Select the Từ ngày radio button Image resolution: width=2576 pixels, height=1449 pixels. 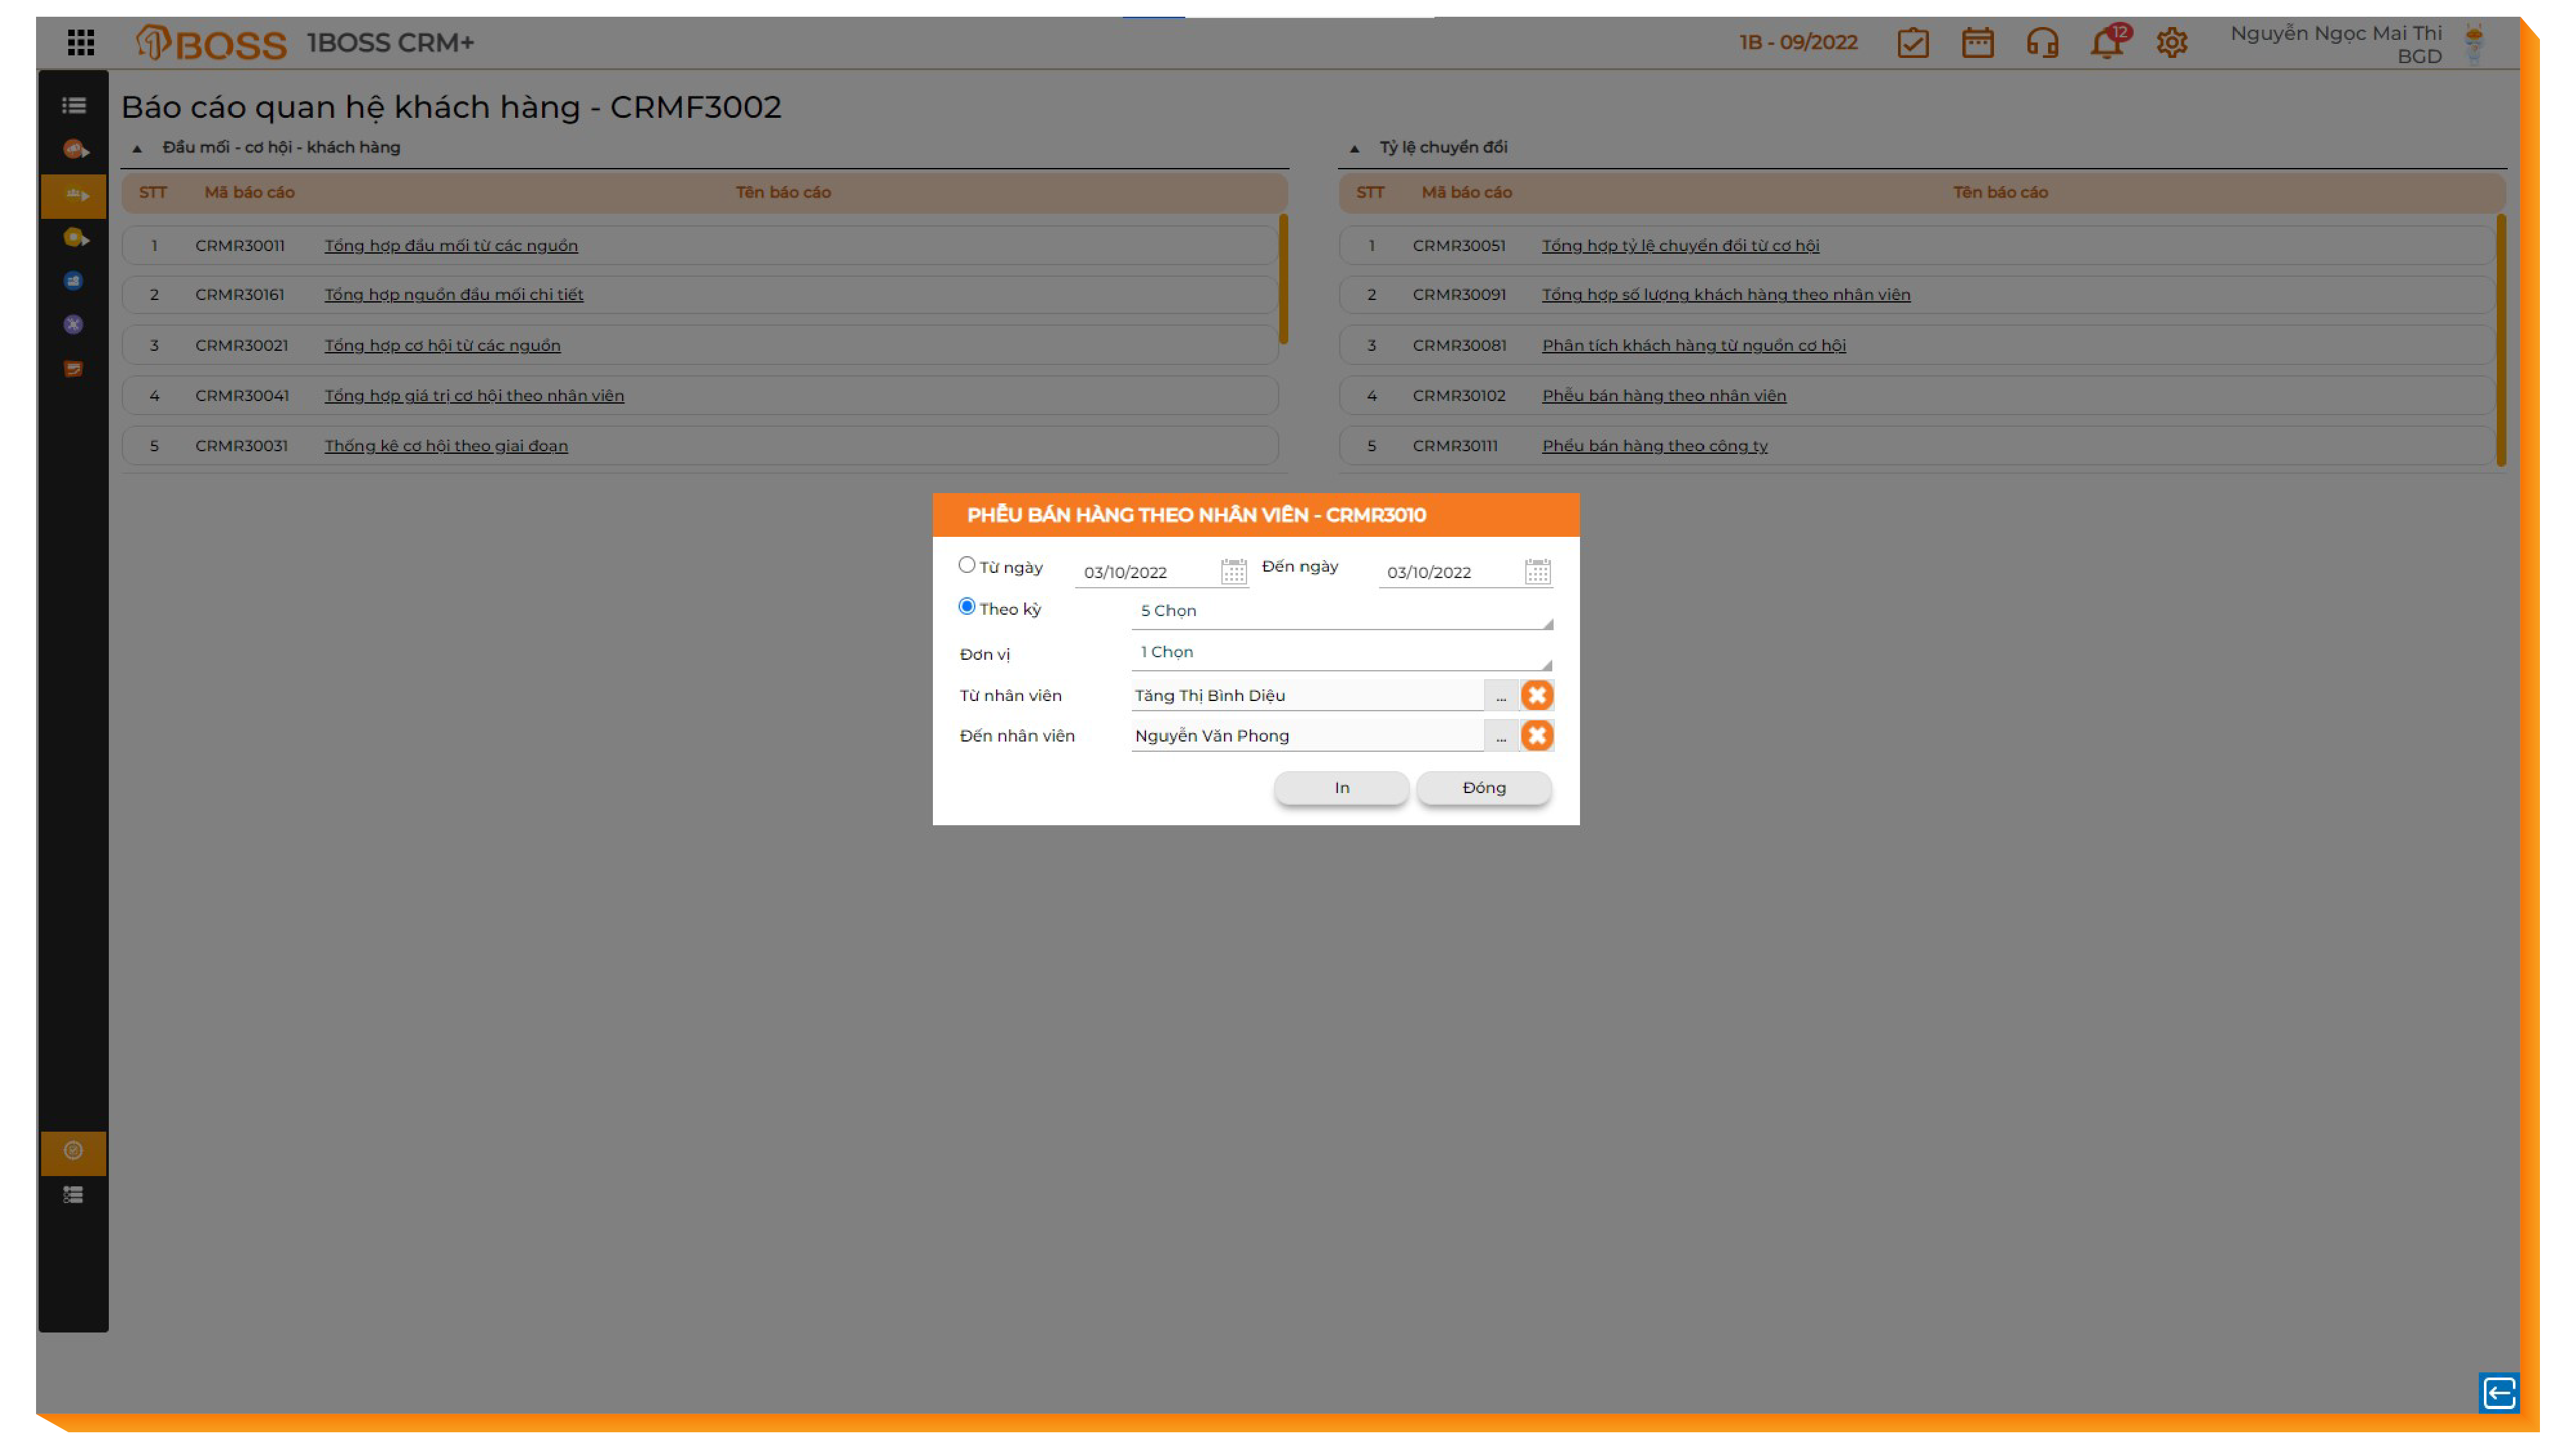coord(966,565)
